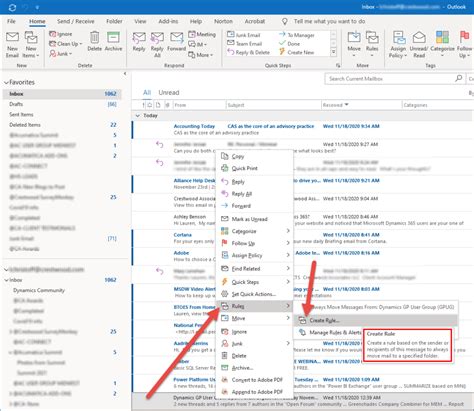Switch to the Unread filter
Screen dimensions: 474x411
[169, 93]
